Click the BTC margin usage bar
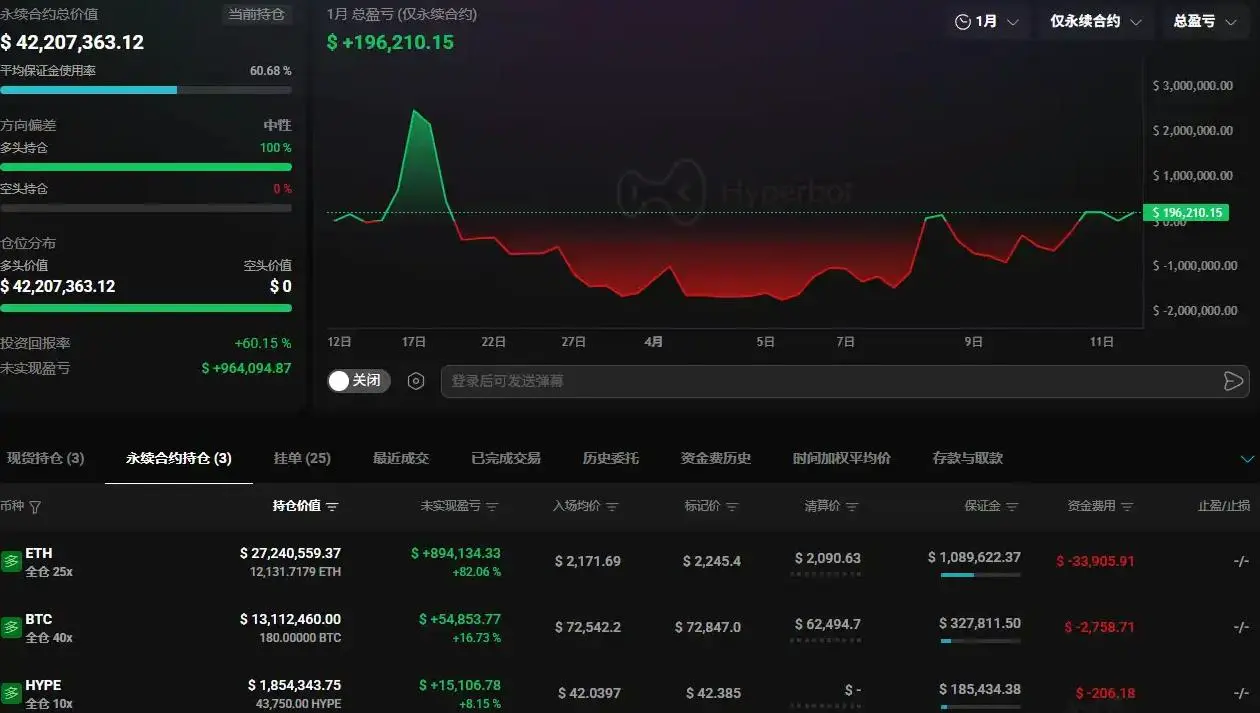Screen dimensions: 1260x713 [x=980, y=641]
